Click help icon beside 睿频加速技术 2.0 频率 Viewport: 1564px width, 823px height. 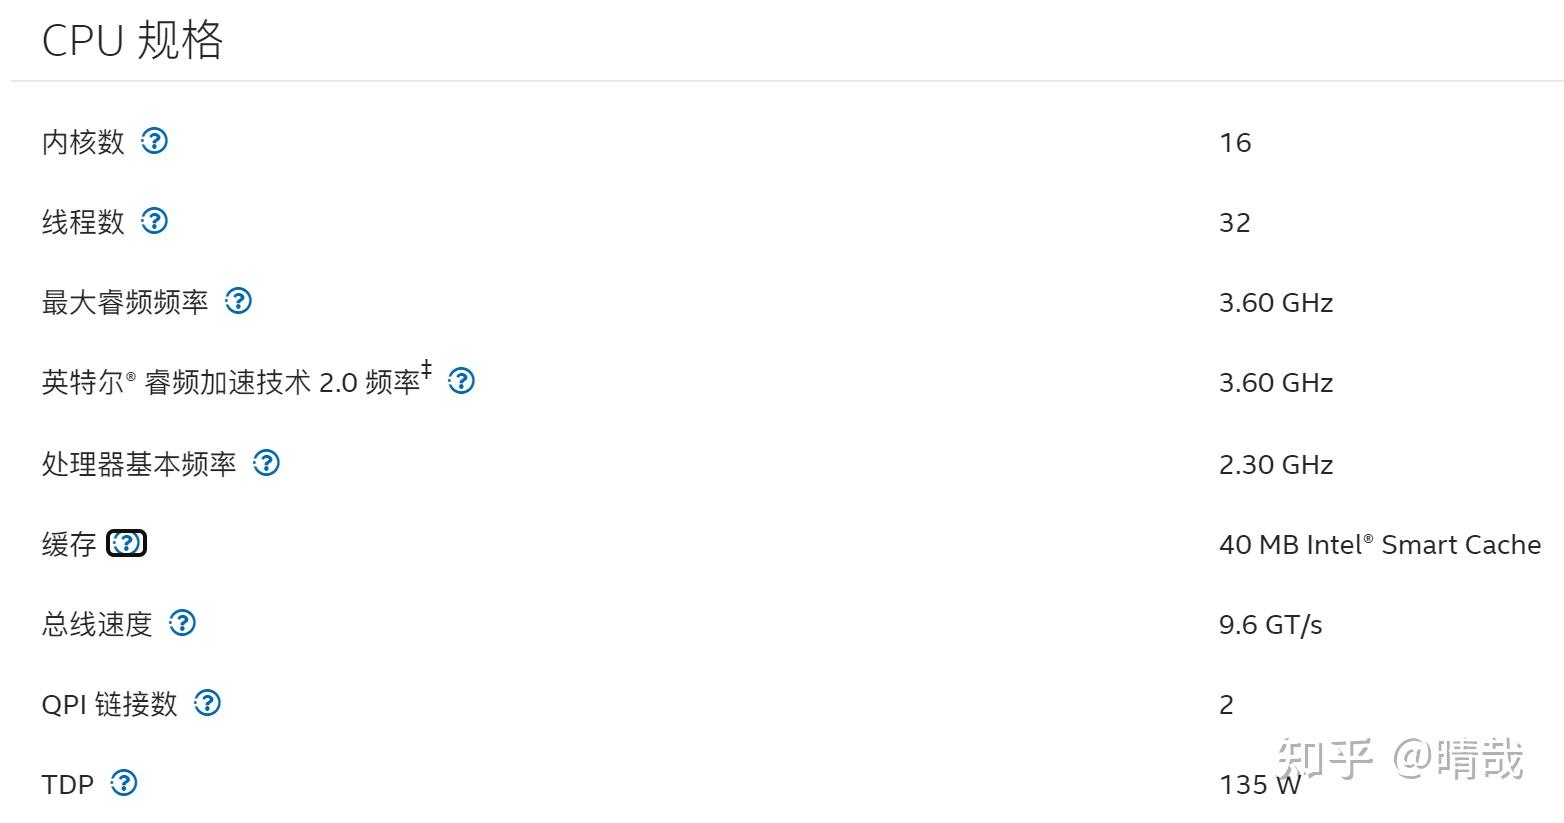pyautogui.click(x=461, y=381)
